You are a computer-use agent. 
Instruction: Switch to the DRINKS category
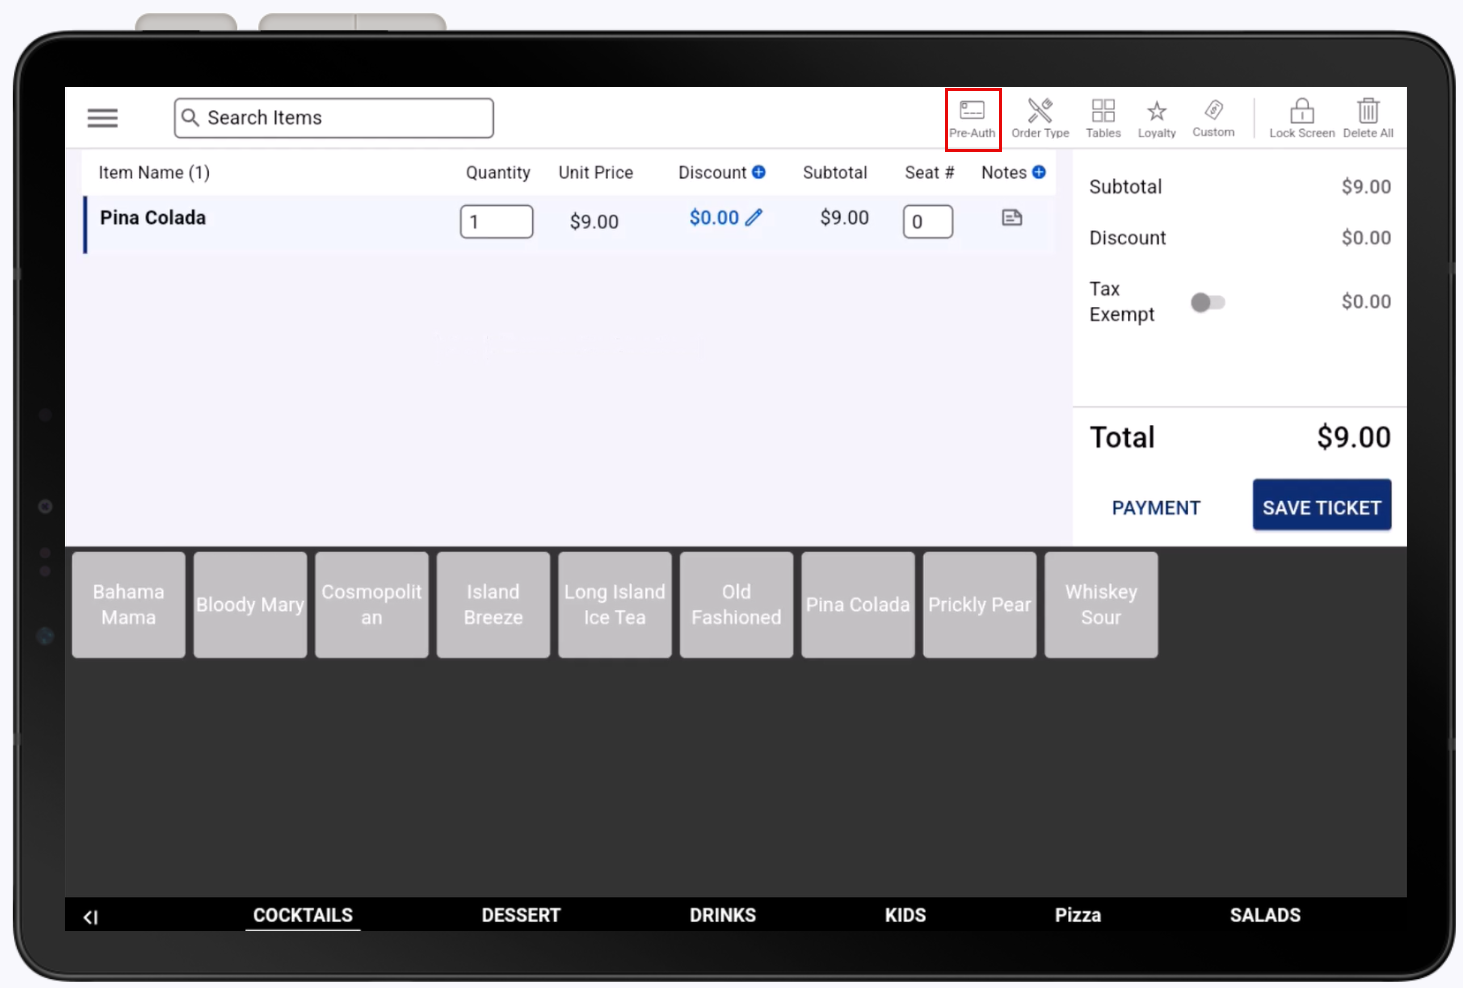click(x=723, y=915)
